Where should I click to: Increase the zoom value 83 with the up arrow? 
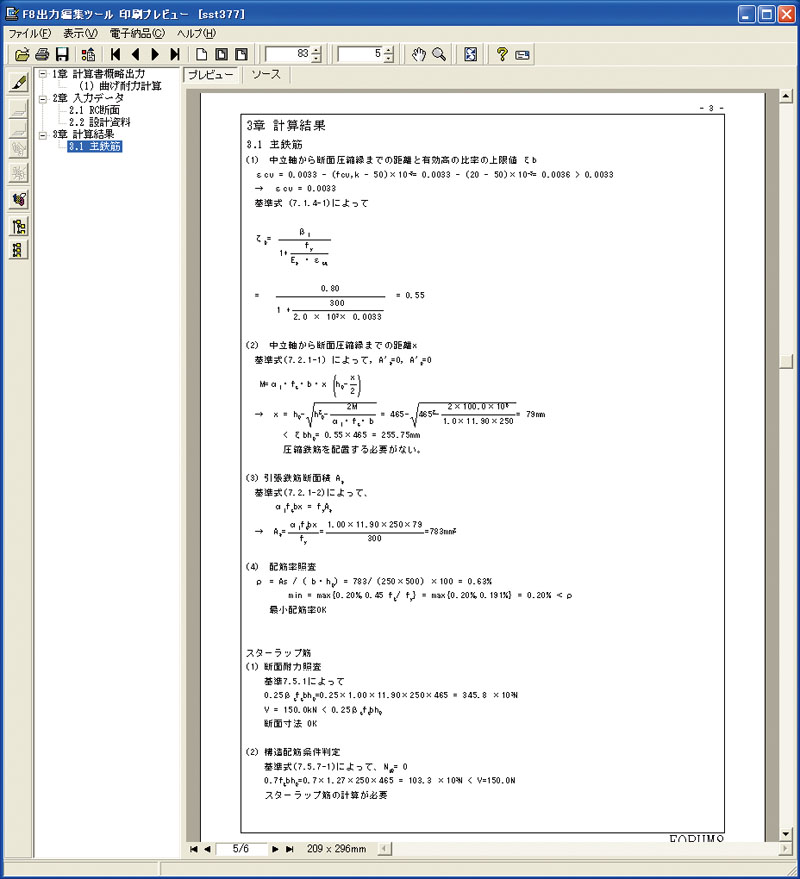pos(317,50)
